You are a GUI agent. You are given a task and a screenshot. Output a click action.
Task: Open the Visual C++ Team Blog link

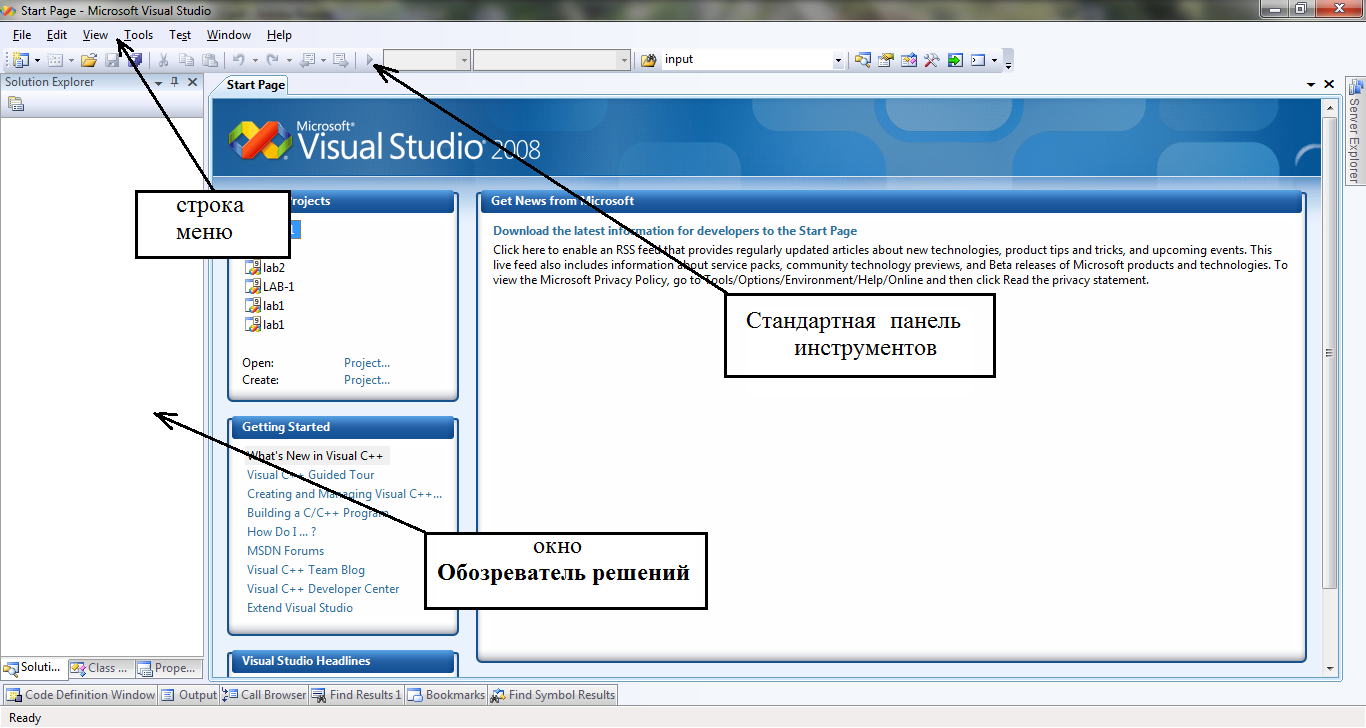pyautogui.click(x=306, y=570)
